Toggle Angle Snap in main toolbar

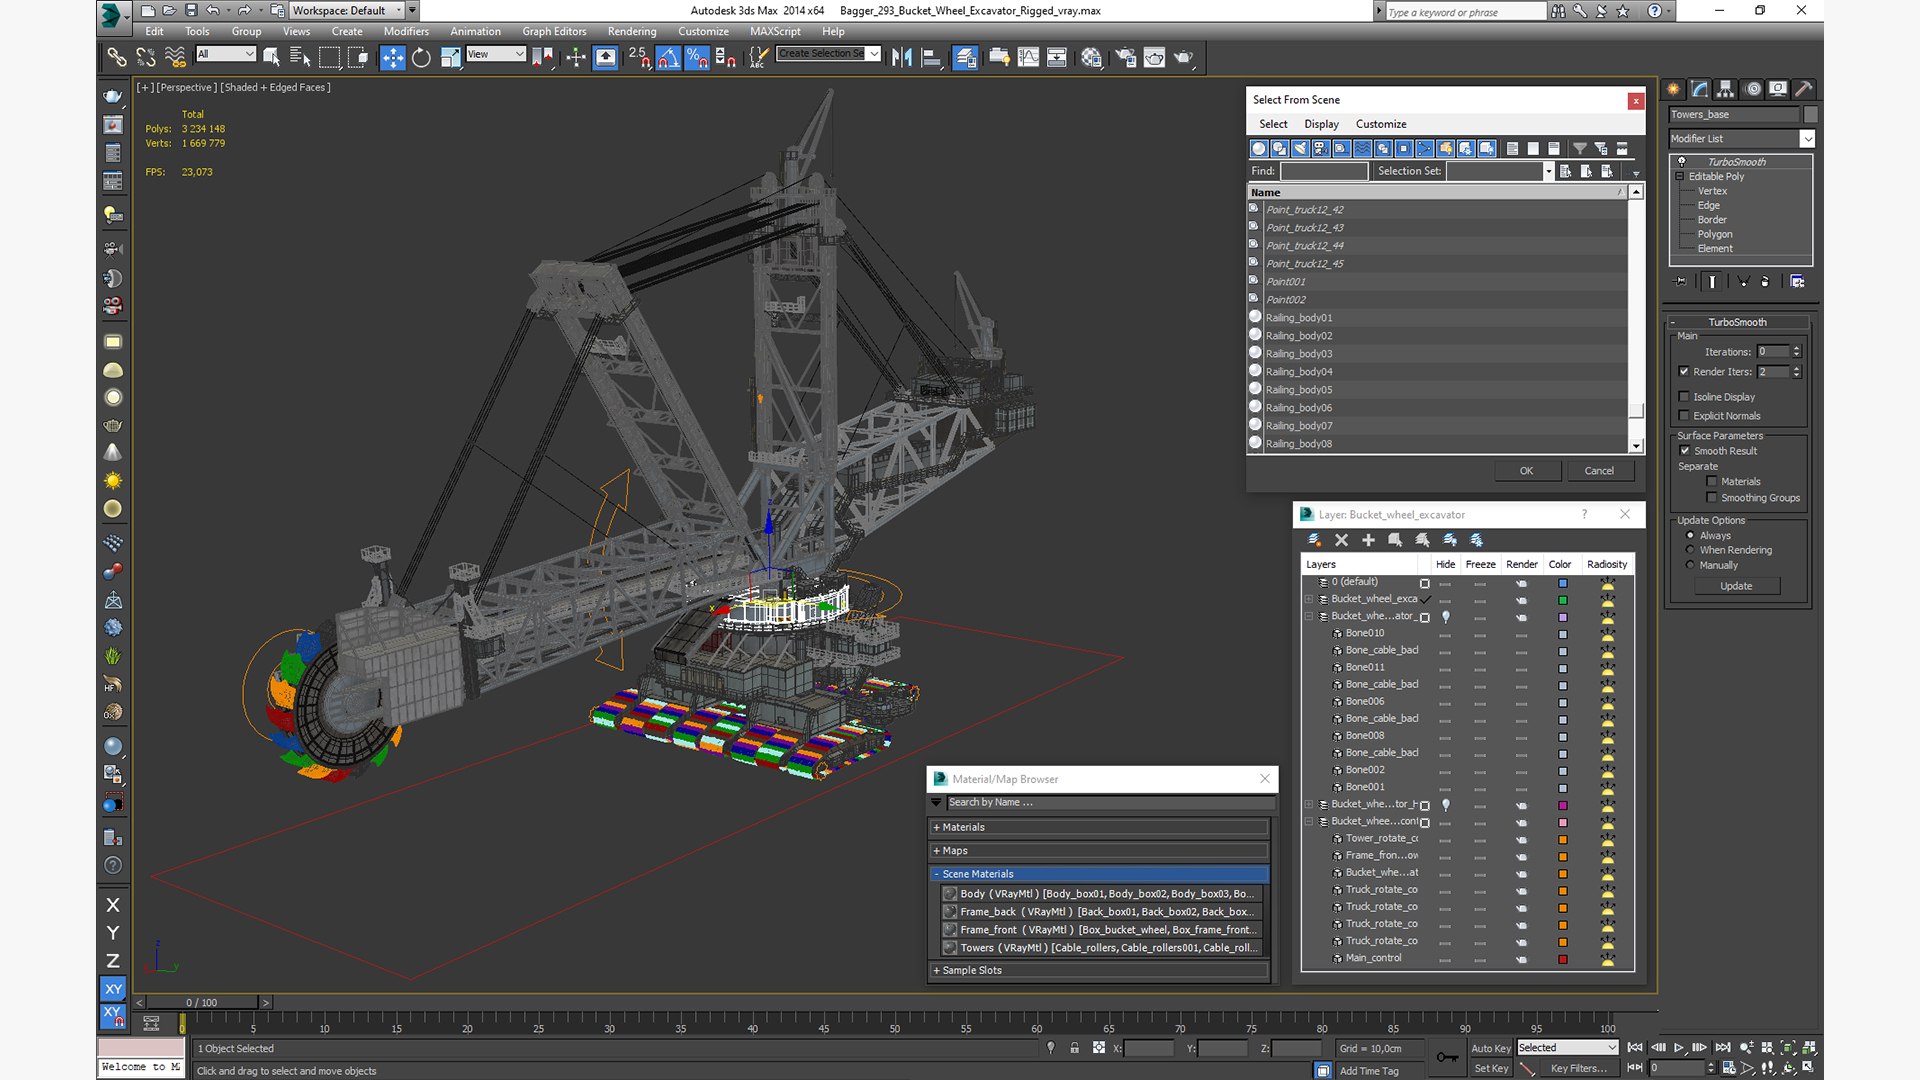[x=668, y=58]
